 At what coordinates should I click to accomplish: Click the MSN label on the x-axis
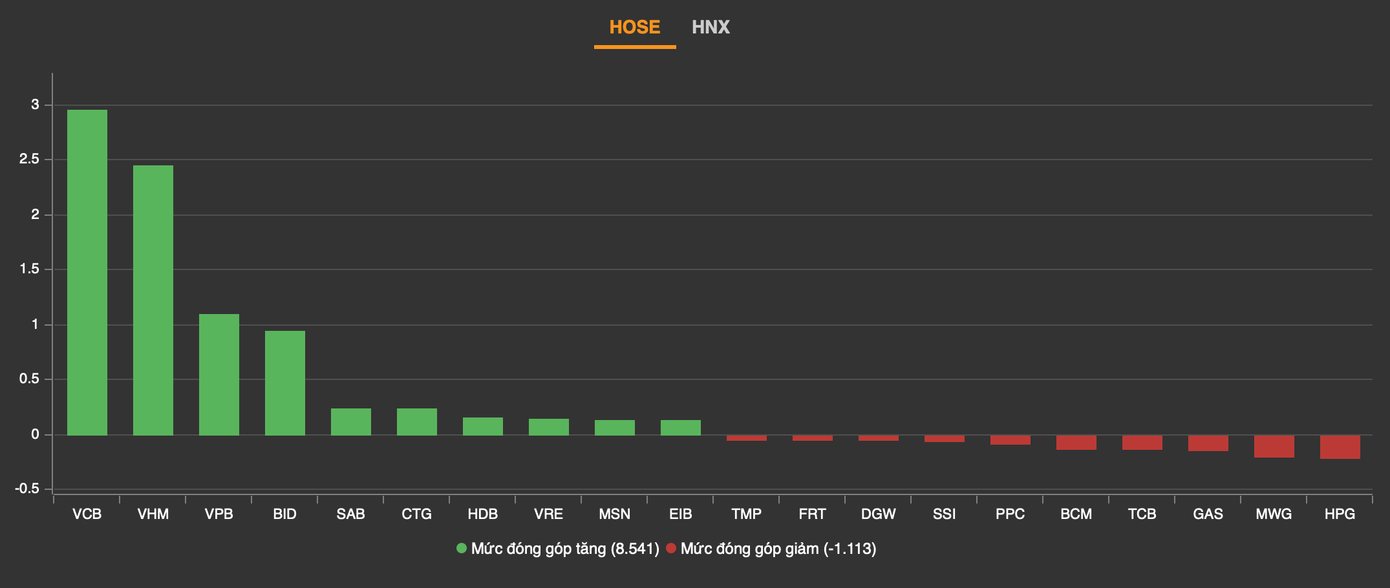click(615, 514)
